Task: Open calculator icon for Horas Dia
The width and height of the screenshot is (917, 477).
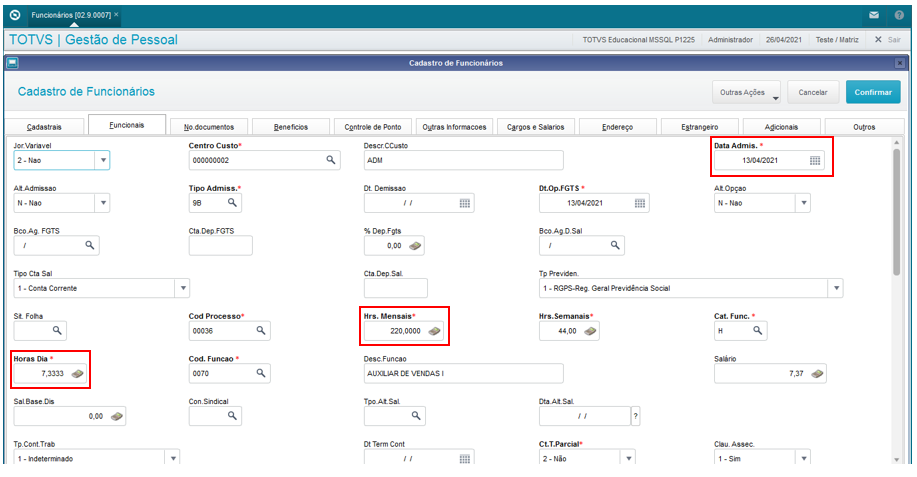Action: pos(78,374)
